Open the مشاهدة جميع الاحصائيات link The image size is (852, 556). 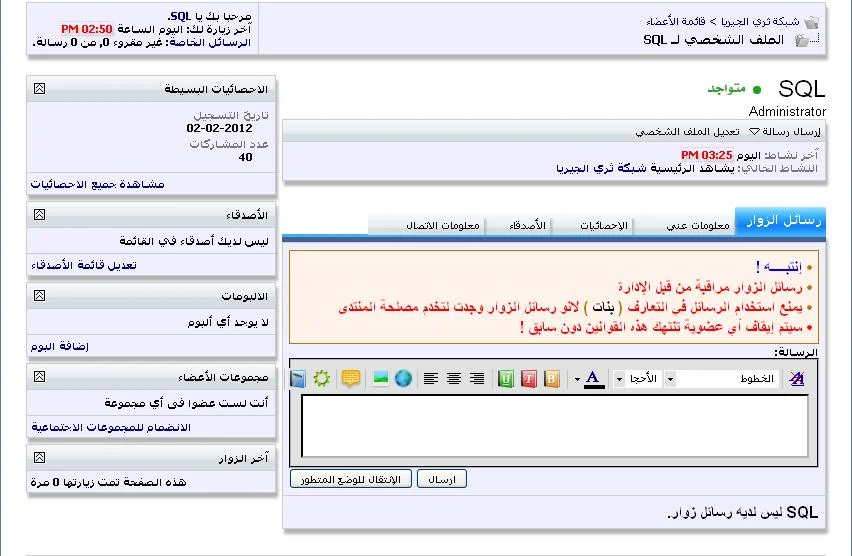[x=97, y=184]
